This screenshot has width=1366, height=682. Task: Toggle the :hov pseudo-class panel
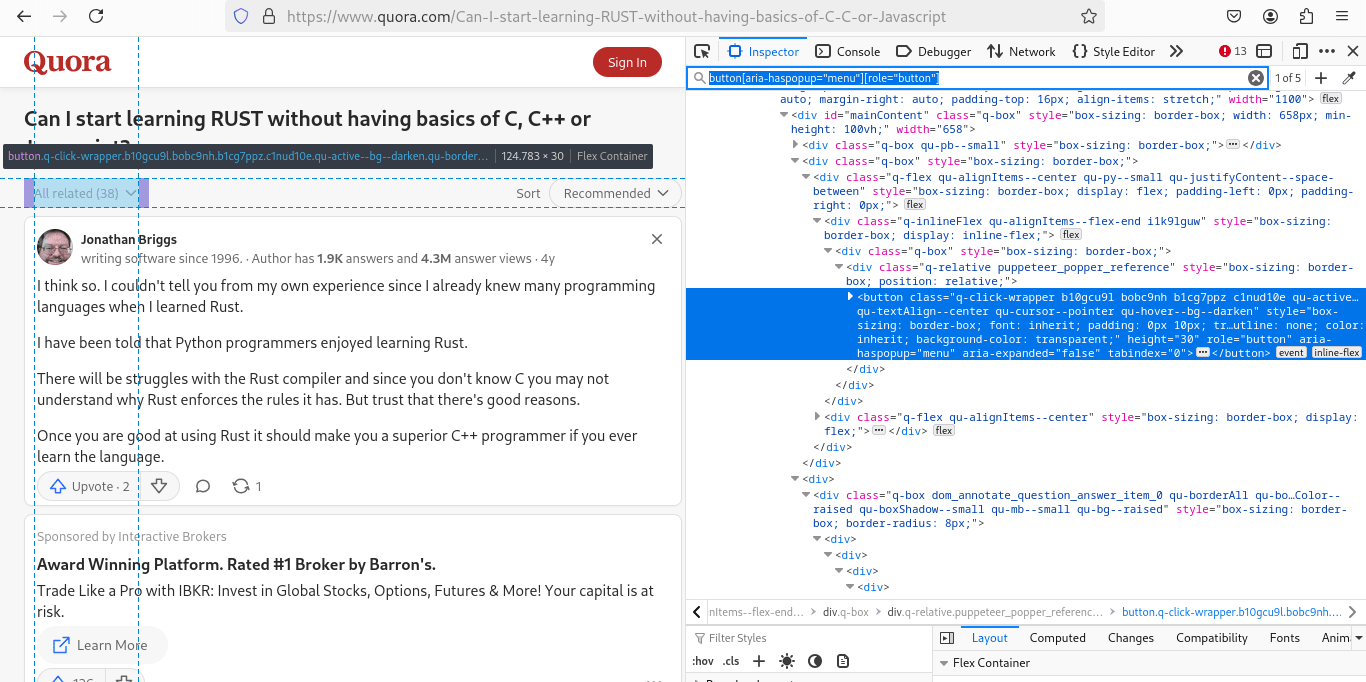tap(703, 661)
